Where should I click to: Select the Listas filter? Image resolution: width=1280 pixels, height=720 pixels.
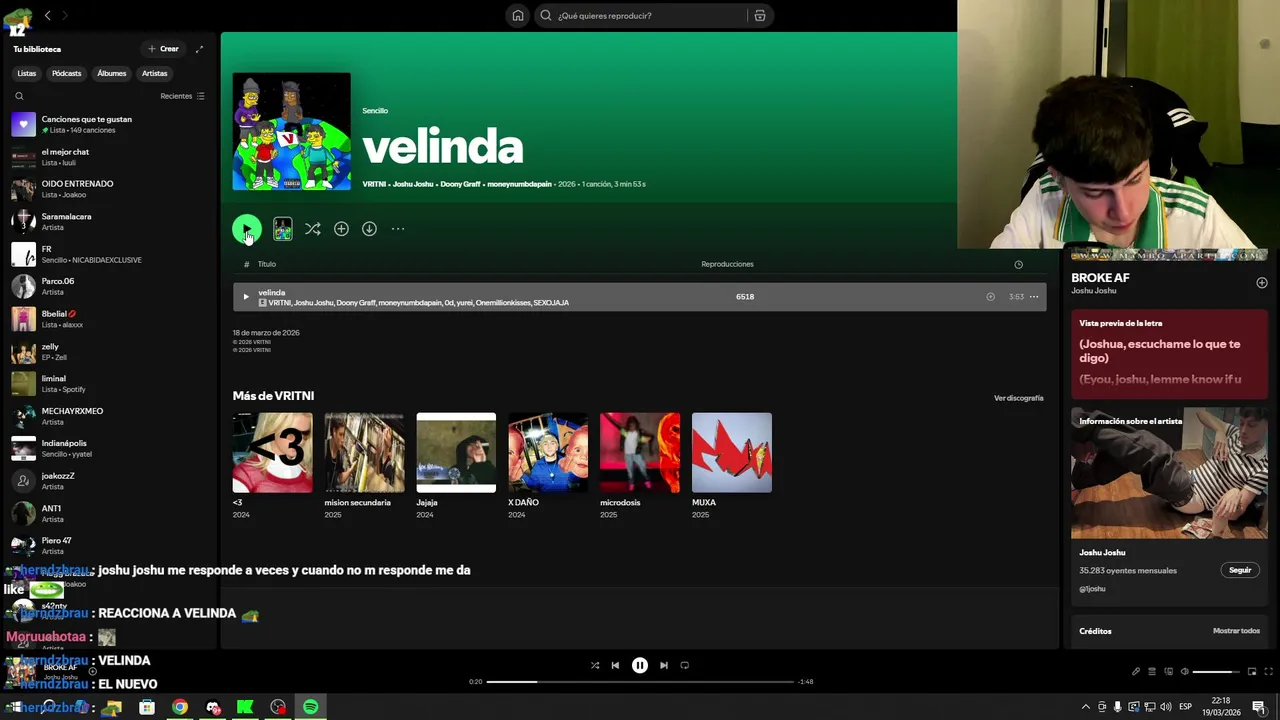pyautogui.click(x=27, y=73)
